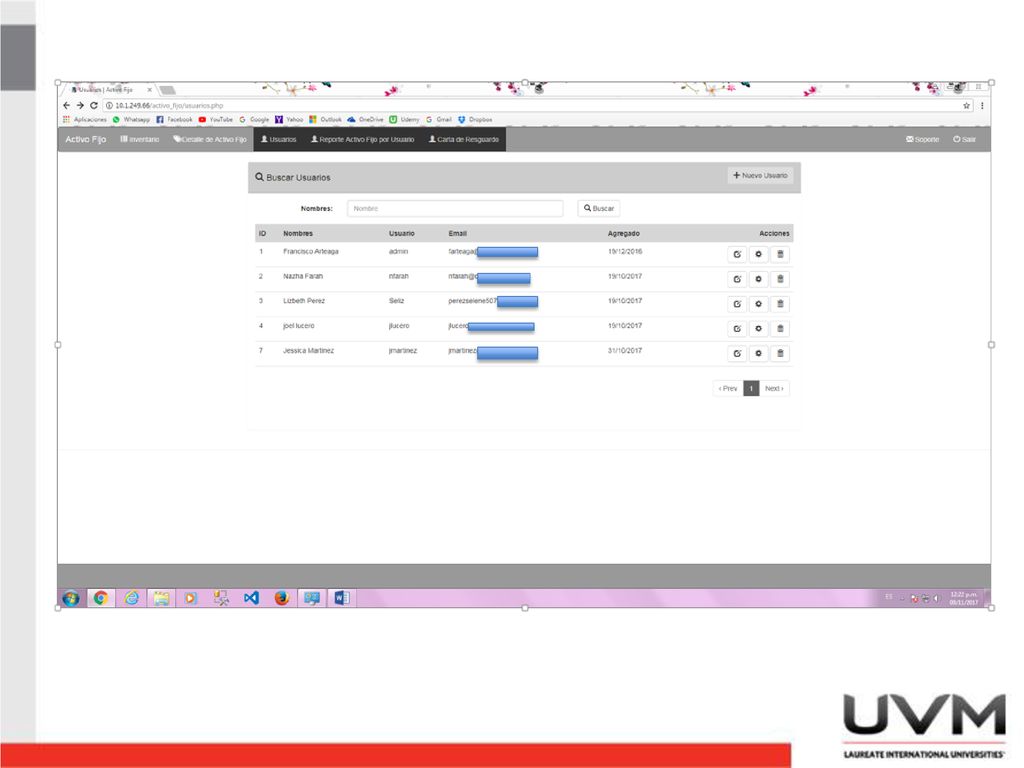Open Windows Start menu
1024x768 pixels.
click(x=71, y=598)
